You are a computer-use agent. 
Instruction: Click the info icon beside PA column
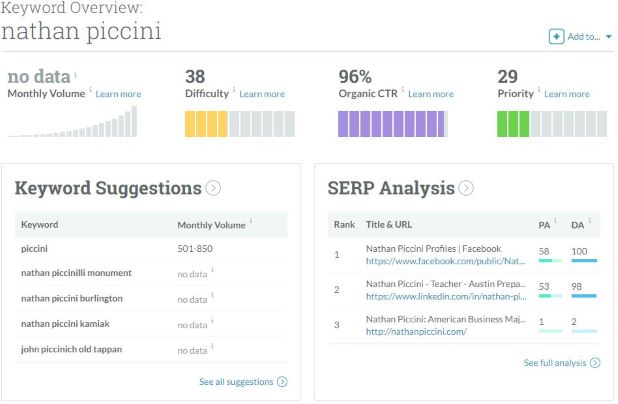point(555,220)
